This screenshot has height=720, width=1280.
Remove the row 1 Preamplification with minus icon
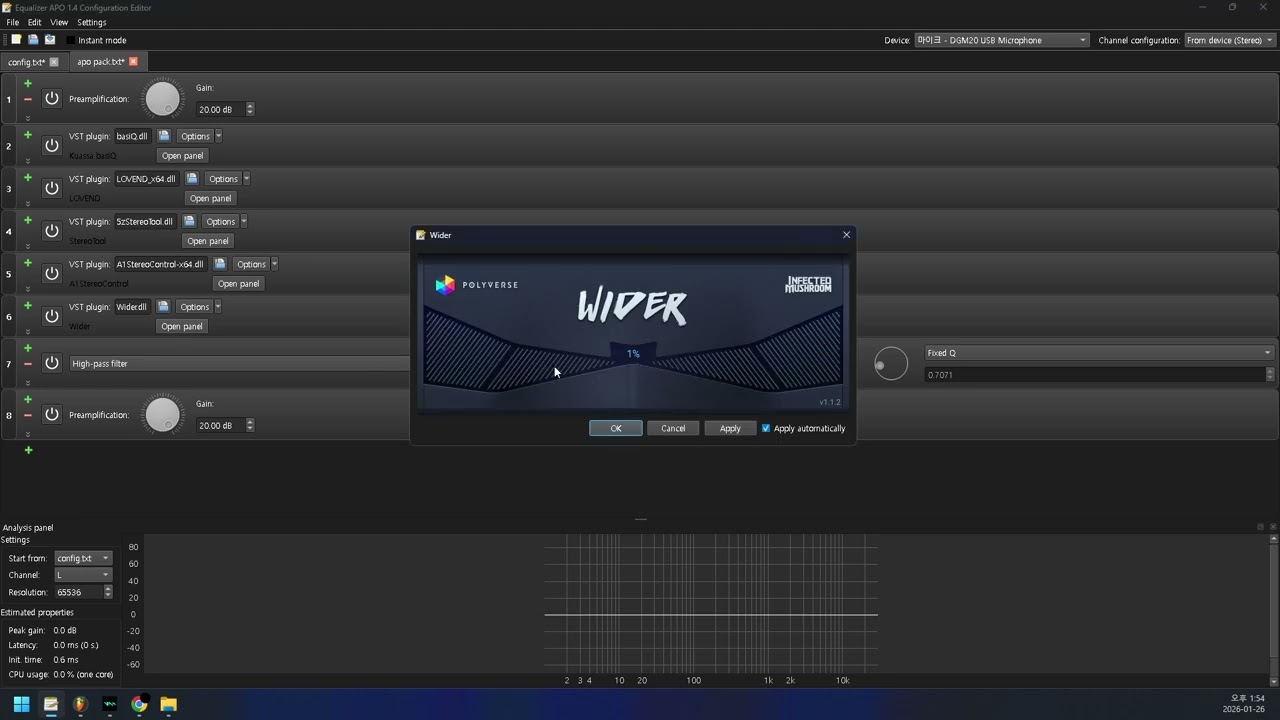[x=28, y=99]
